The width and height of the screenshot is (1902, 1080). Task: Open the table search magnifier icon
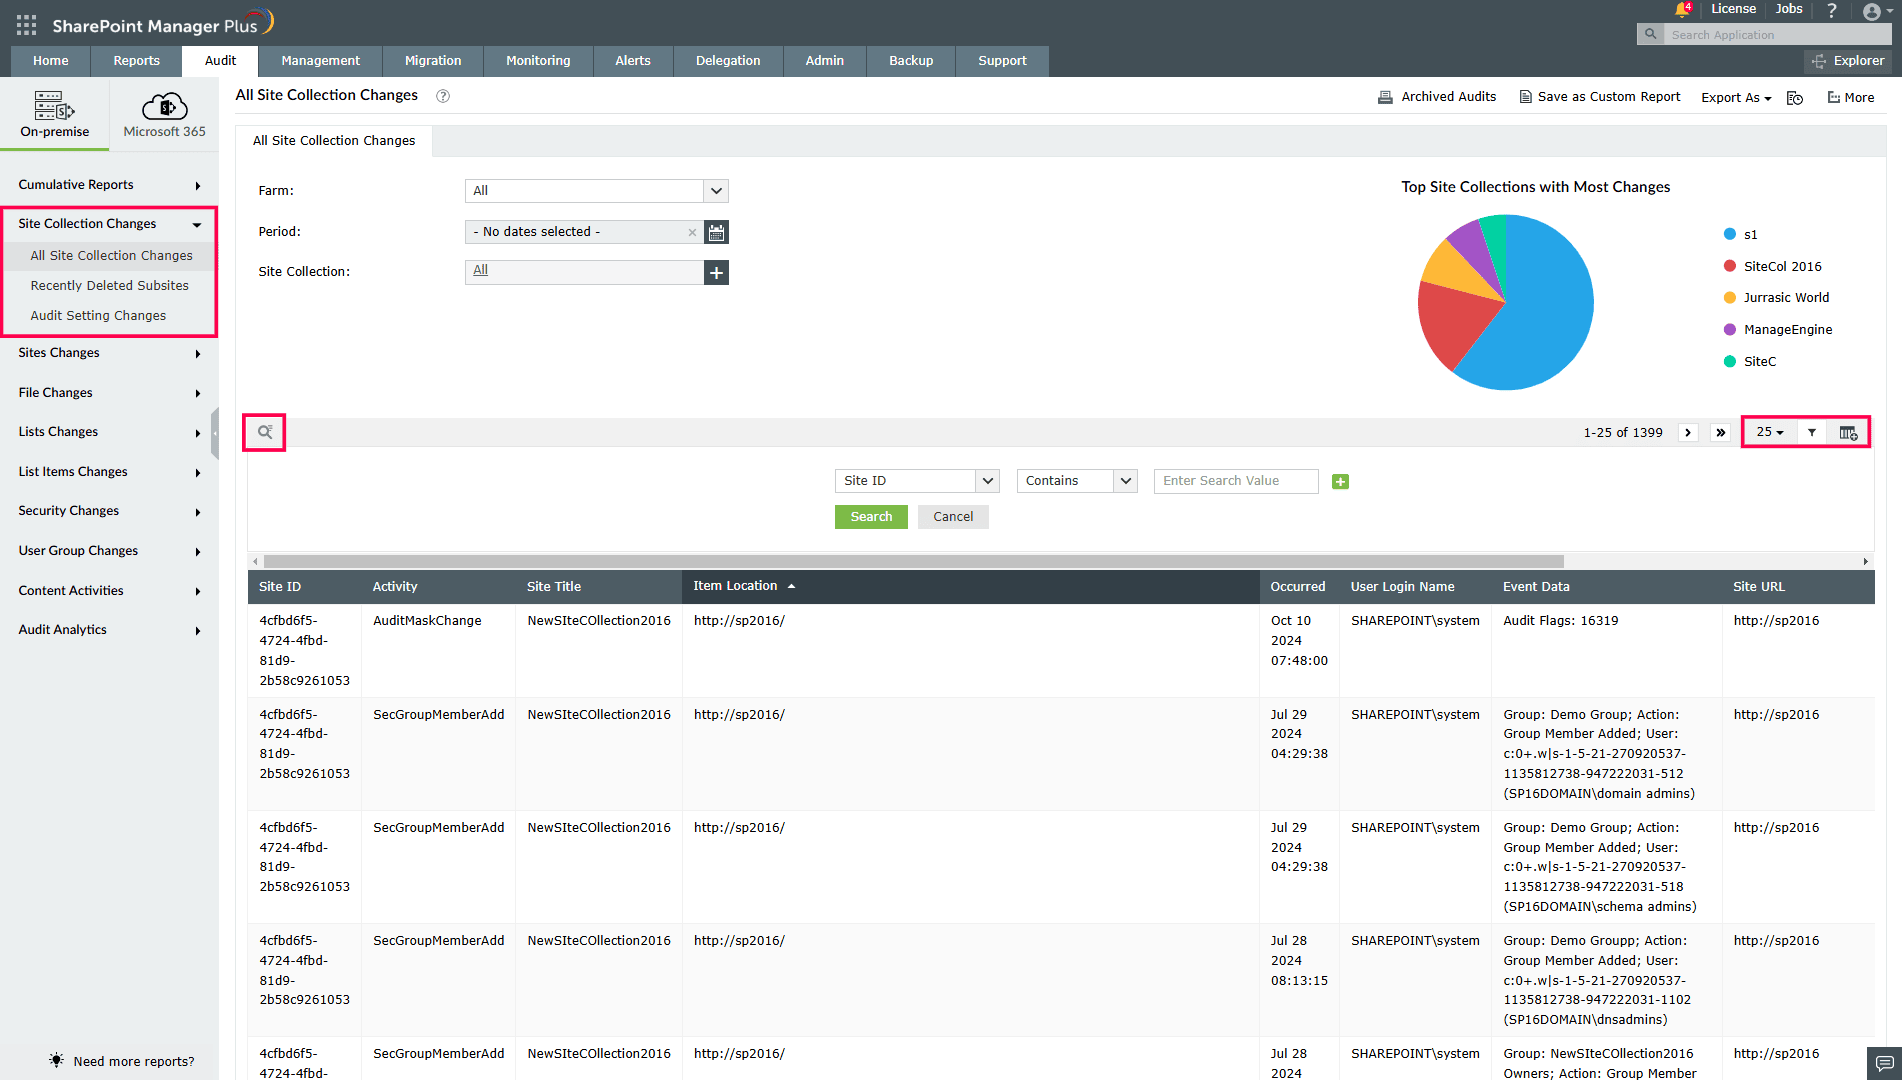(264, 431)
